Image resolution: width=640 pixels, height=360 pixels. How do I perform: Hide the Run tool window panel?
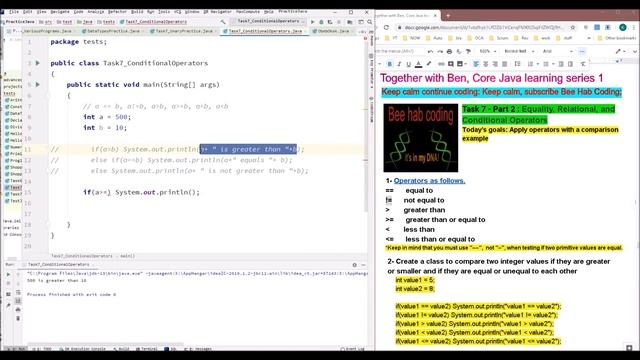(363, 265)
